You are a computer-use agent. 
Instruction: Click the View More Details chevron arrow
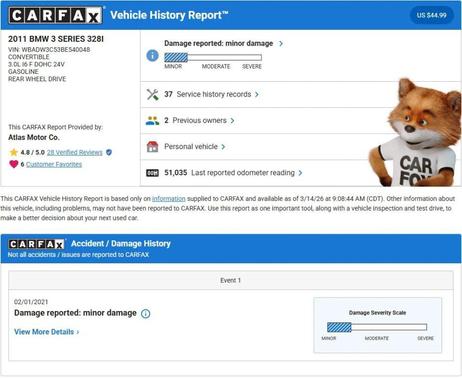(78, 332)
